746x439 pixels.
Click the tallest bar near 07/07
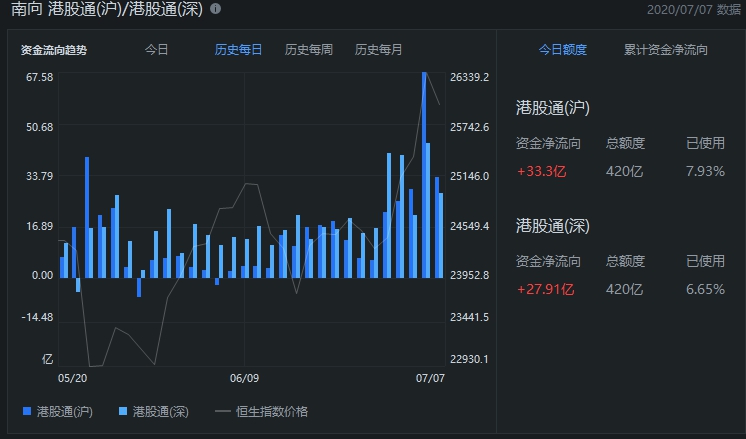click(x=424, y=175)
